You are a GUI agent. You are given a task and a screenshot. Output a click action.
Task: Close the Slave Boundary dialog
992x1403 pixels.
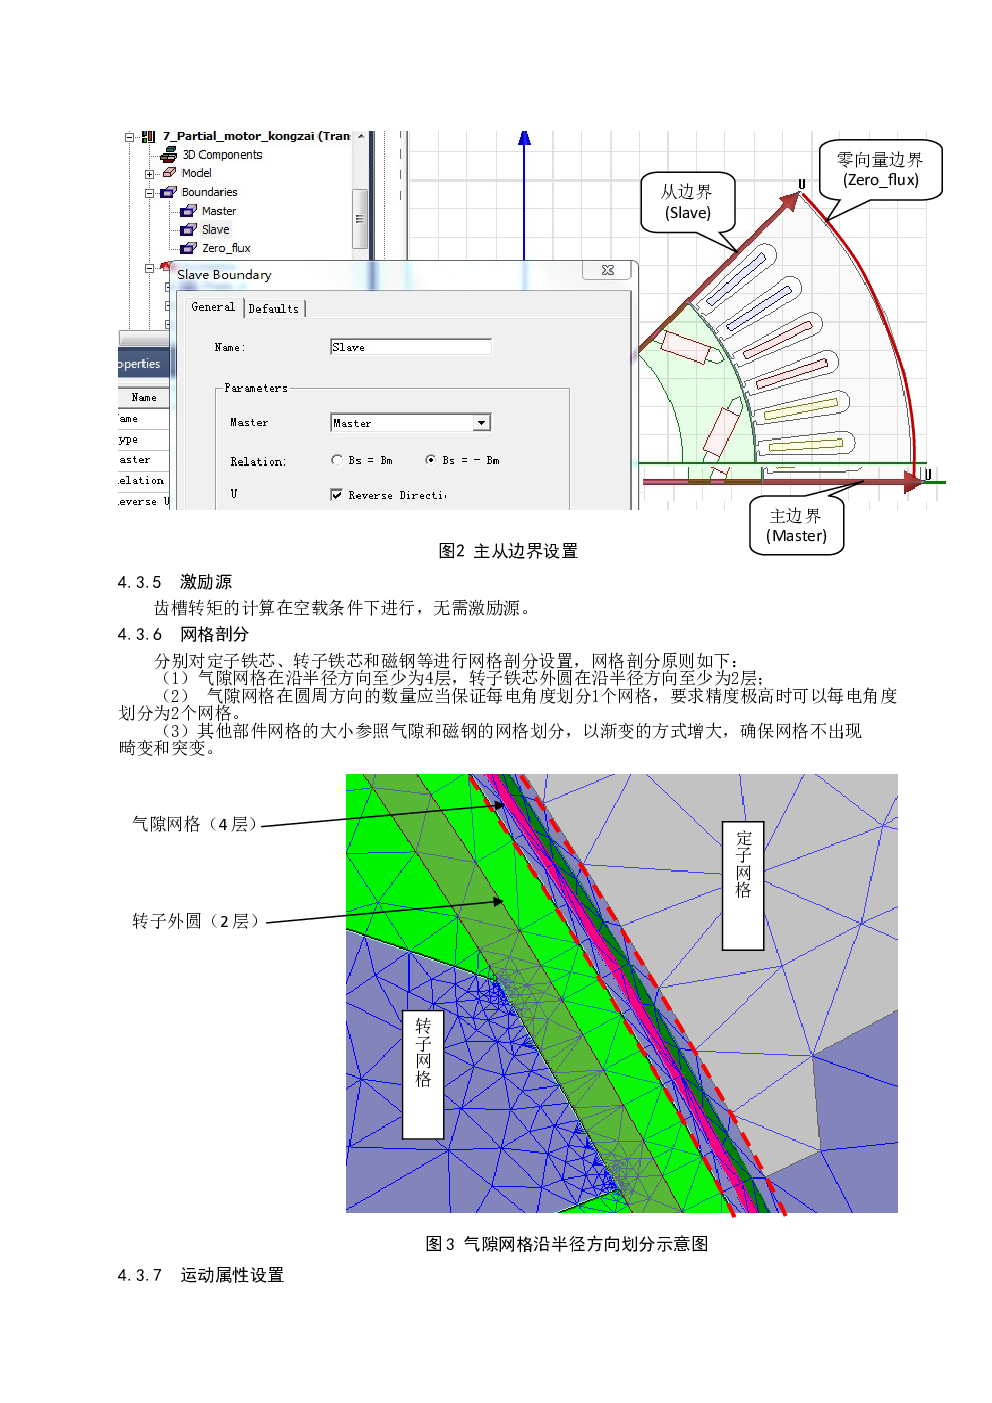tap(607, 270)
